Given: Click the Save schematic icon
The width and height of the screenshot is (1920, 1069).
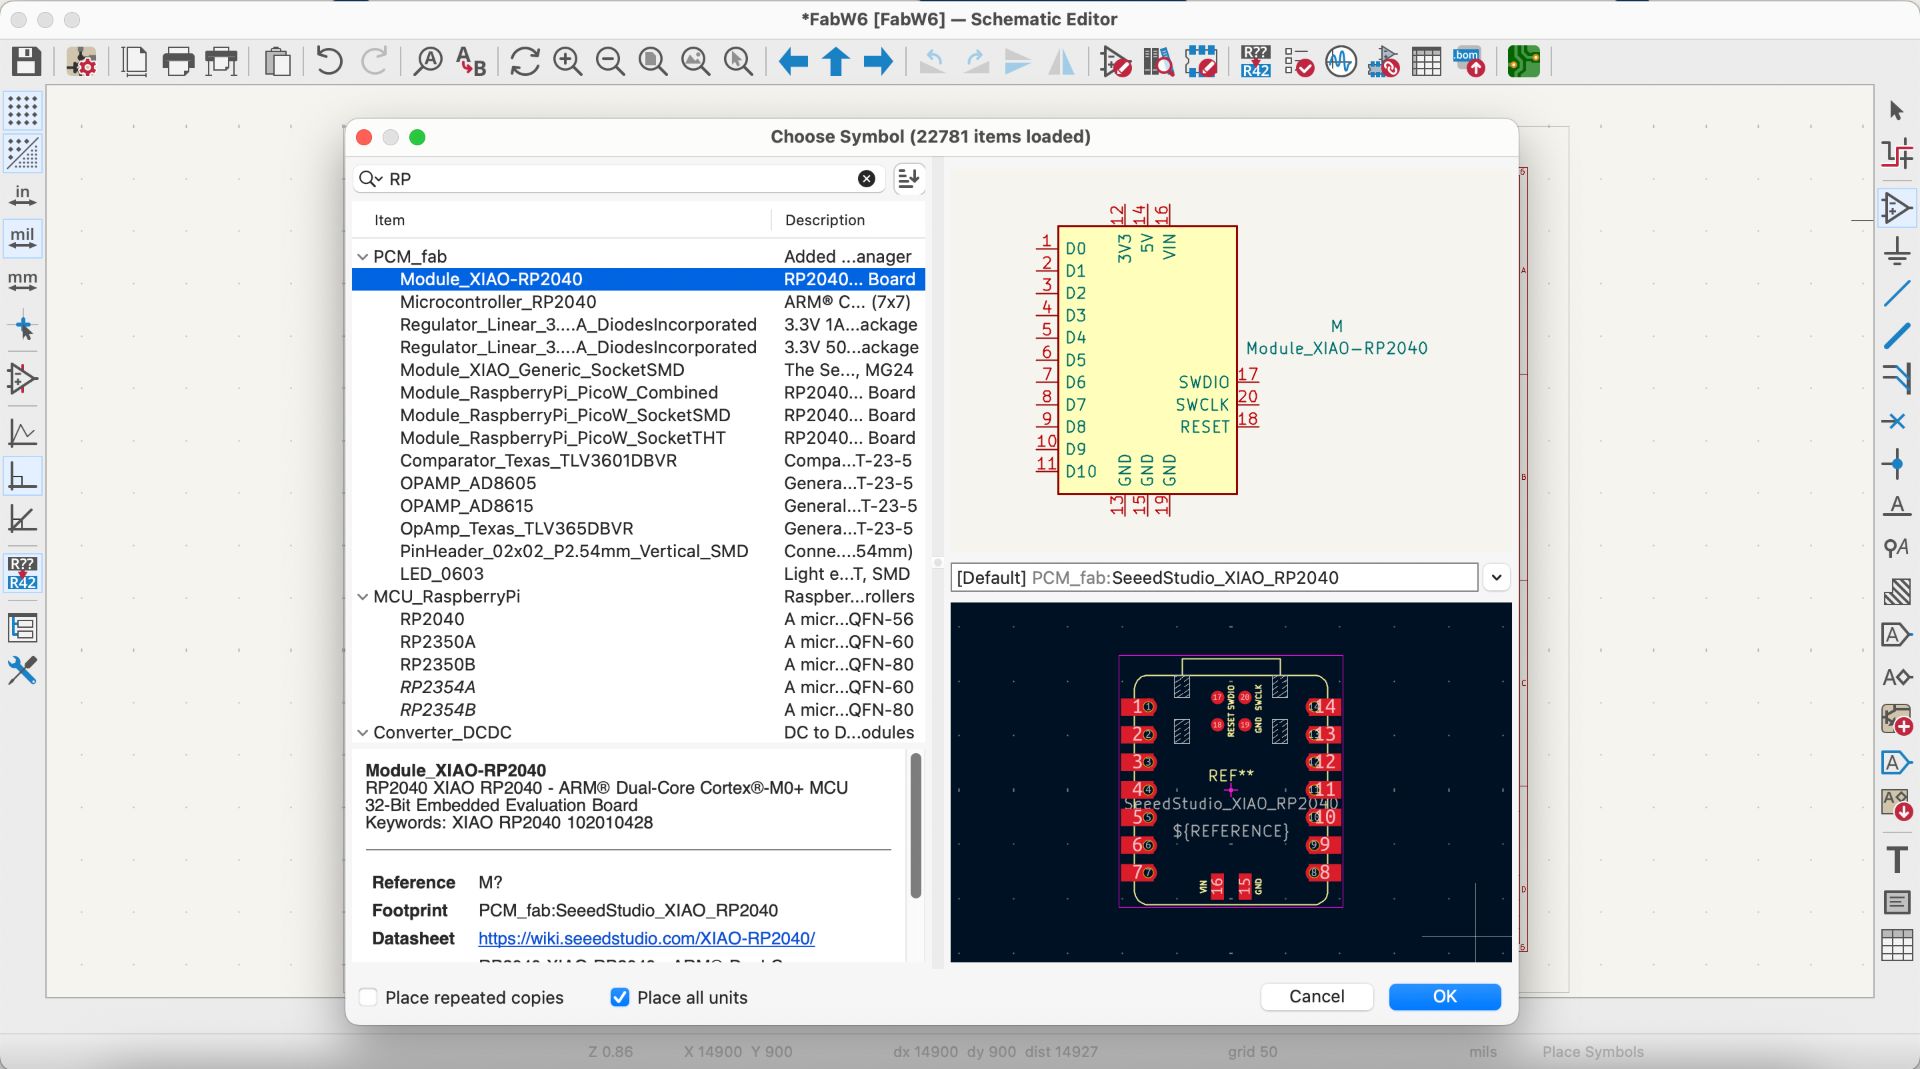Looking at the screenshot, I should coord(26,62).
